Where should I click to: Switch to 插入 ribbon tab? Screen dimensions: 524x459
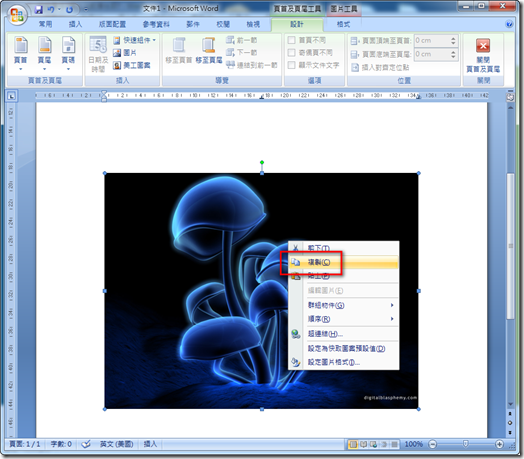[75, 24]
